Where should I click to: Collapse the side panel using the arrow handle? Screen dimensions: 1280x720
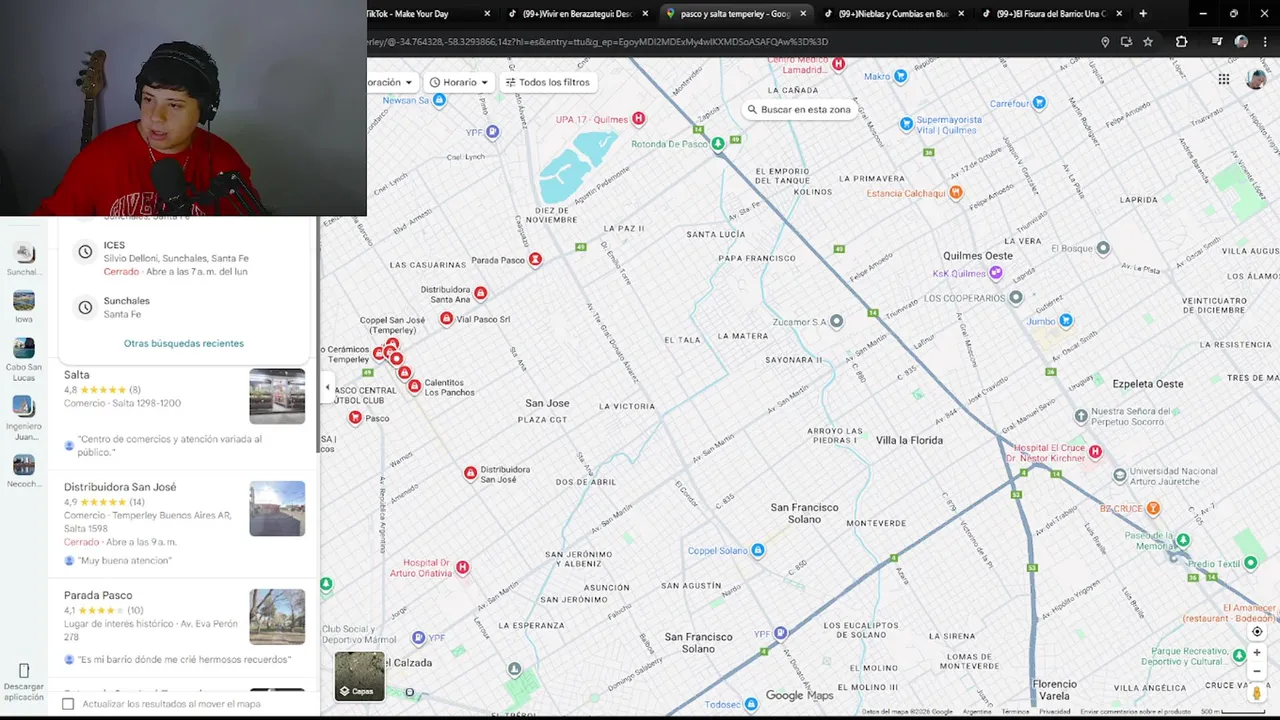[x=327, y=387]
